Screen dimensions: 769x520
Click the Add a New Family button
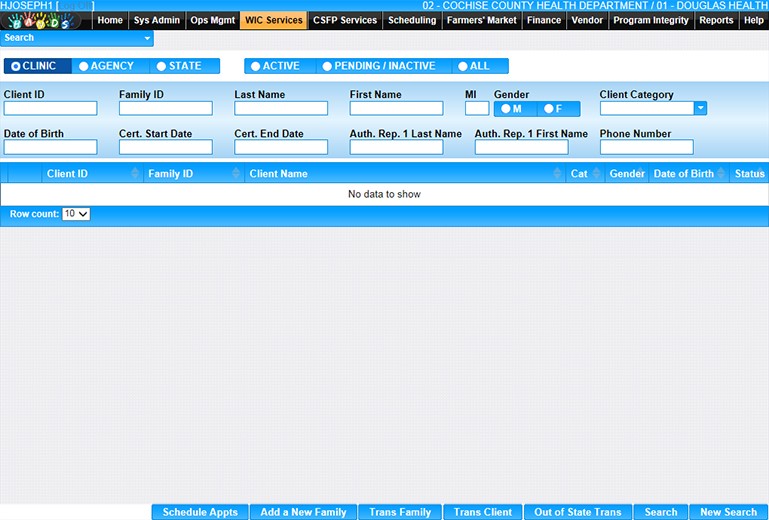(x=303, y=512)
